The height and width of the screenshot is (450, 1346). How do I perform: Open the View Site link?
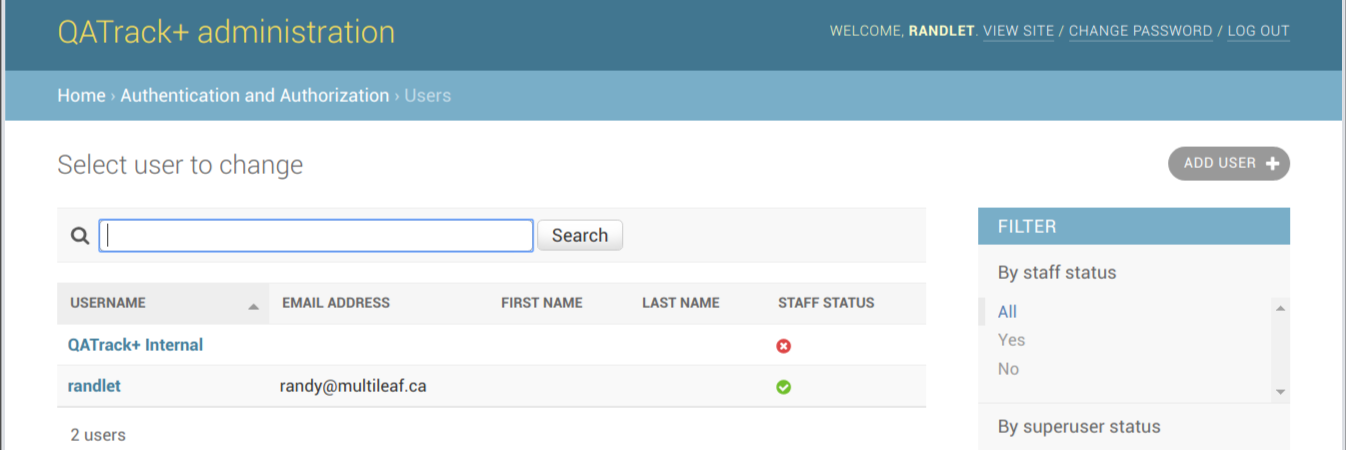click(x=1018, y=31)
